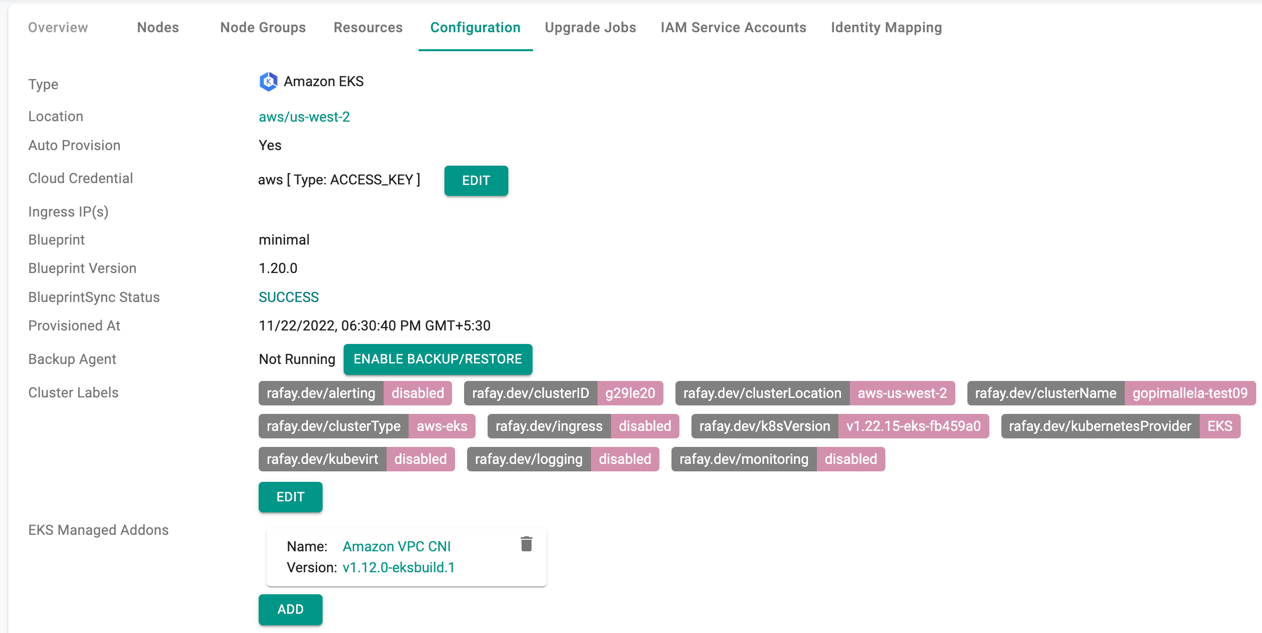The image size is (1262, 633).
Task: Click the disabled value of alerting label
Action: (x=418, y=393)
